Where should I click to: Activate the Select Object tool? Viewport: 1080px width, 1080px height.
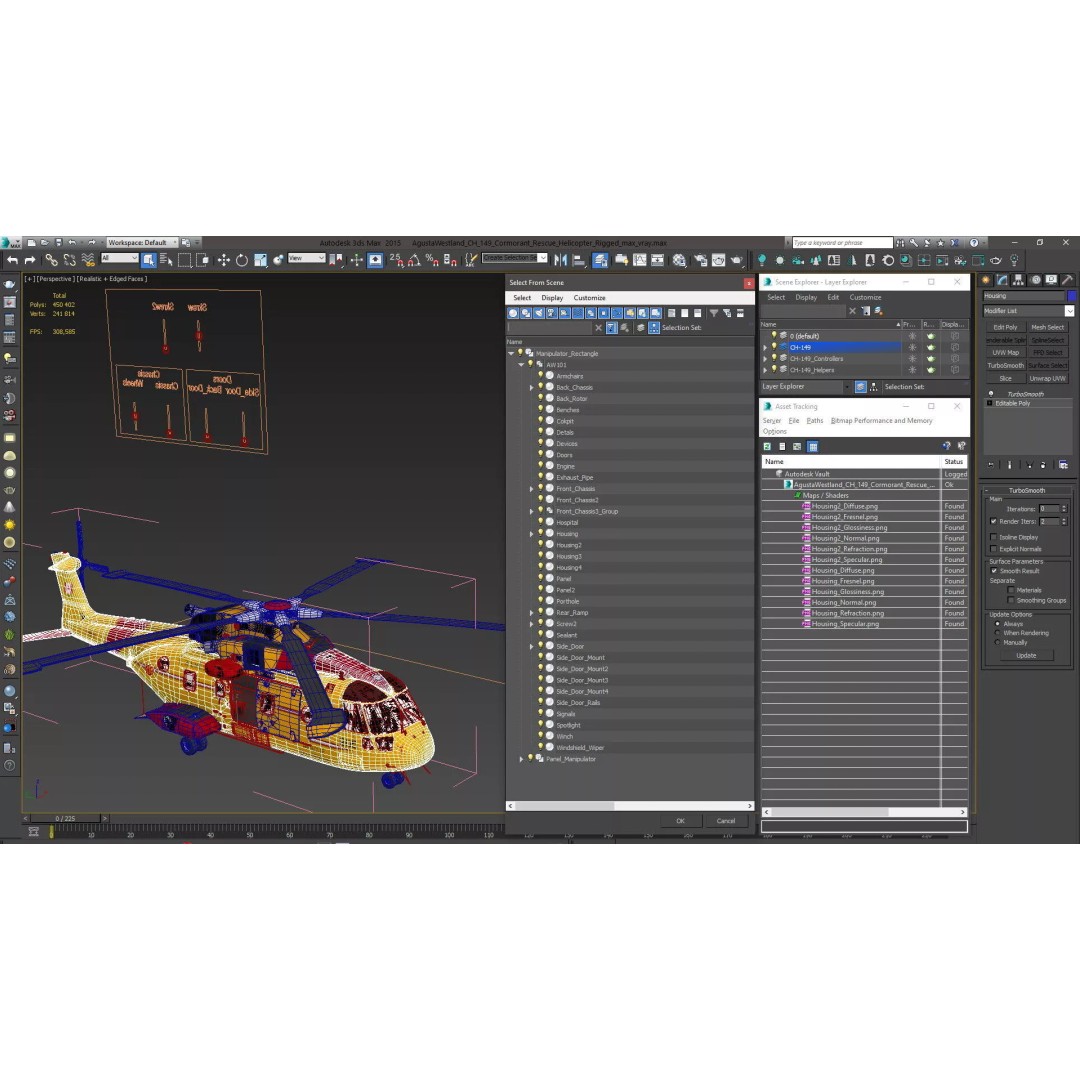(148, 260)
